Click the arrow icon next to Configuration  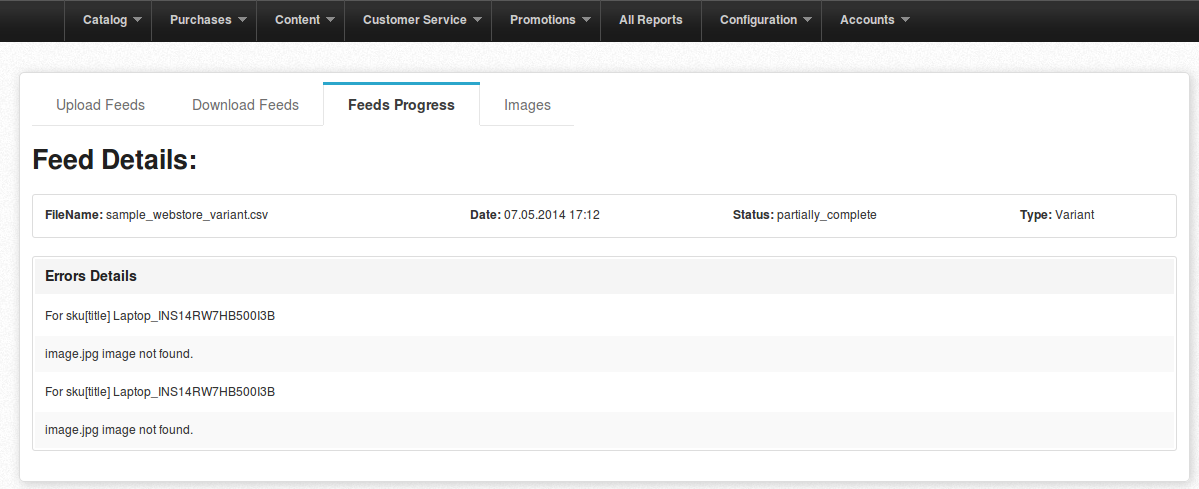807,21
